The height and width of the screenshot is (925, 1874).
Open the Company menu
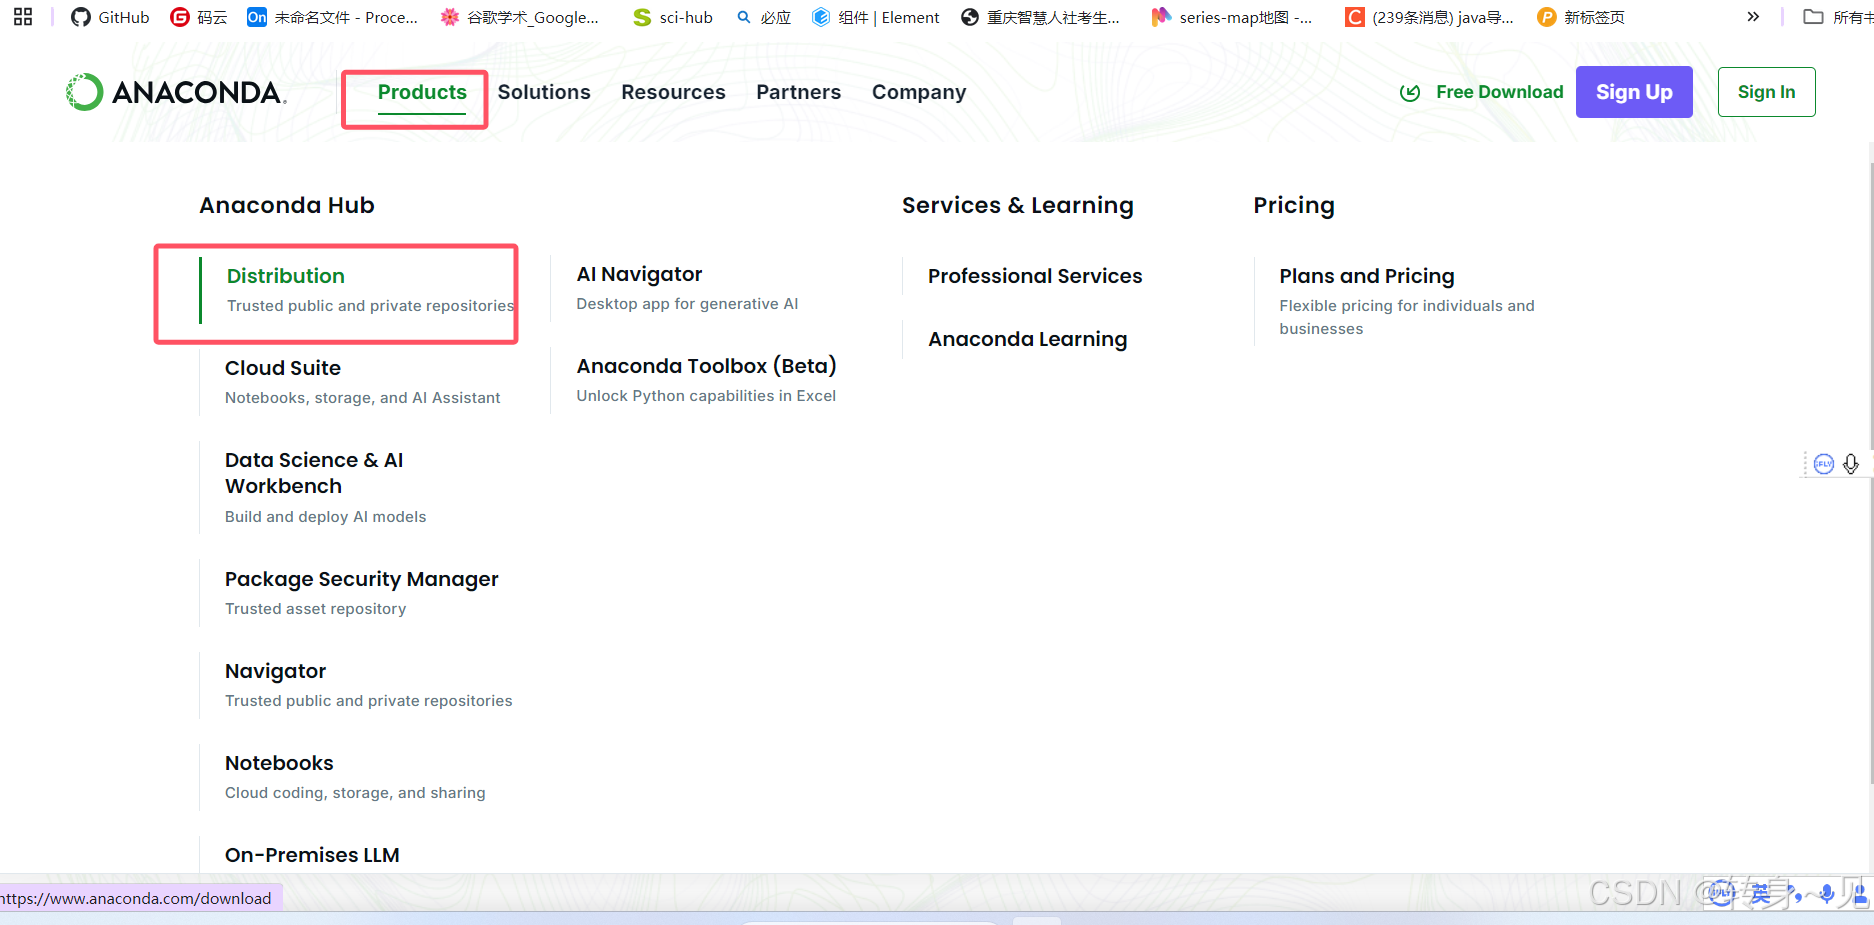(x=919, y=92)
